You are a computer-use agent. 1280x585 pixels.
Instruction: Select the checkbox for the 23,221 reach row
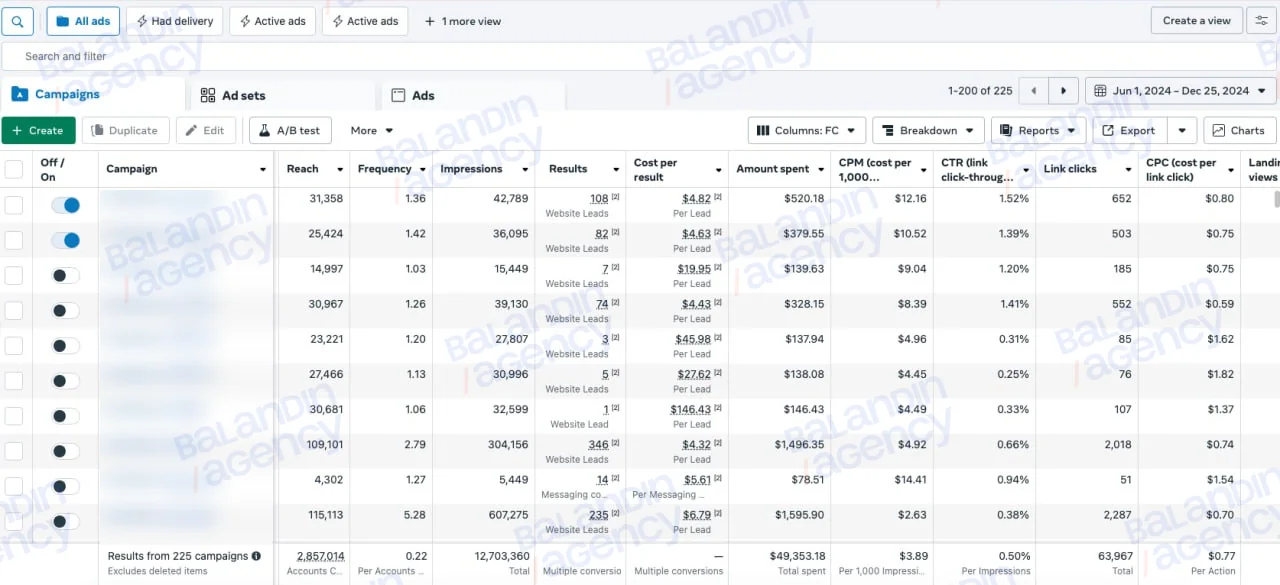(x=14, y=346)
